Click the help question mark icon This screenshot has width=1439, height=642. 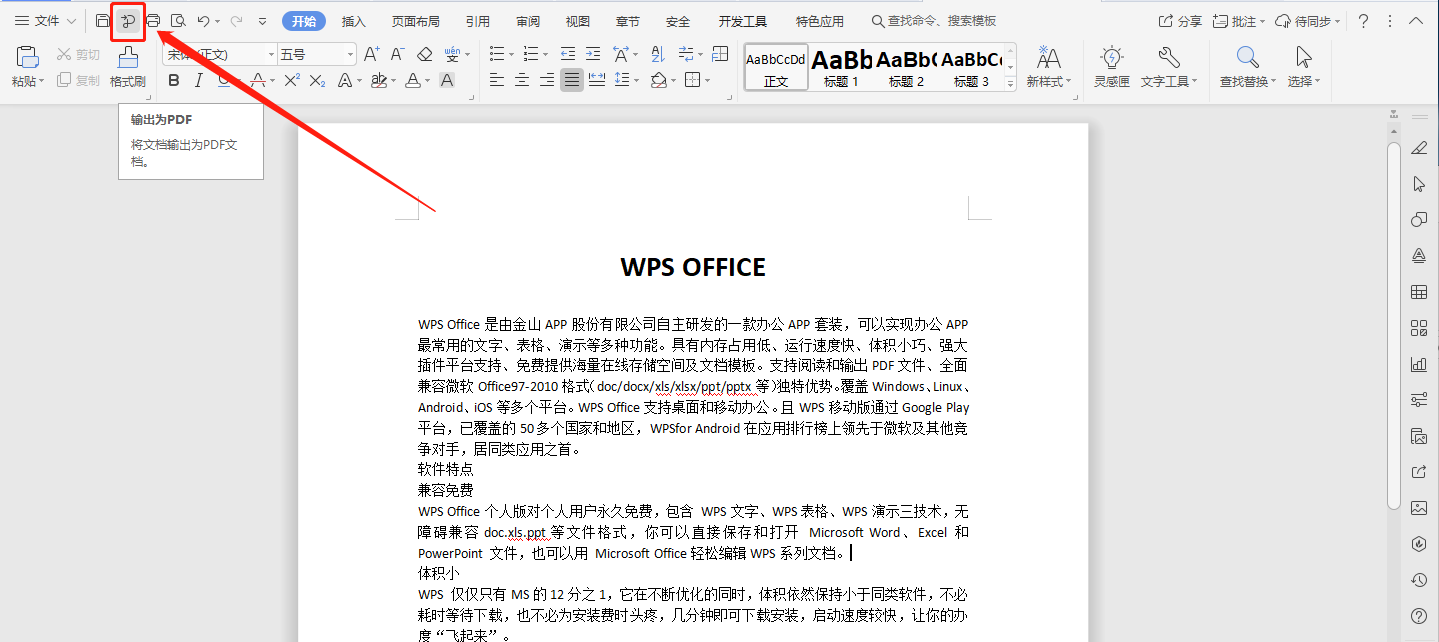point(1362,21)
